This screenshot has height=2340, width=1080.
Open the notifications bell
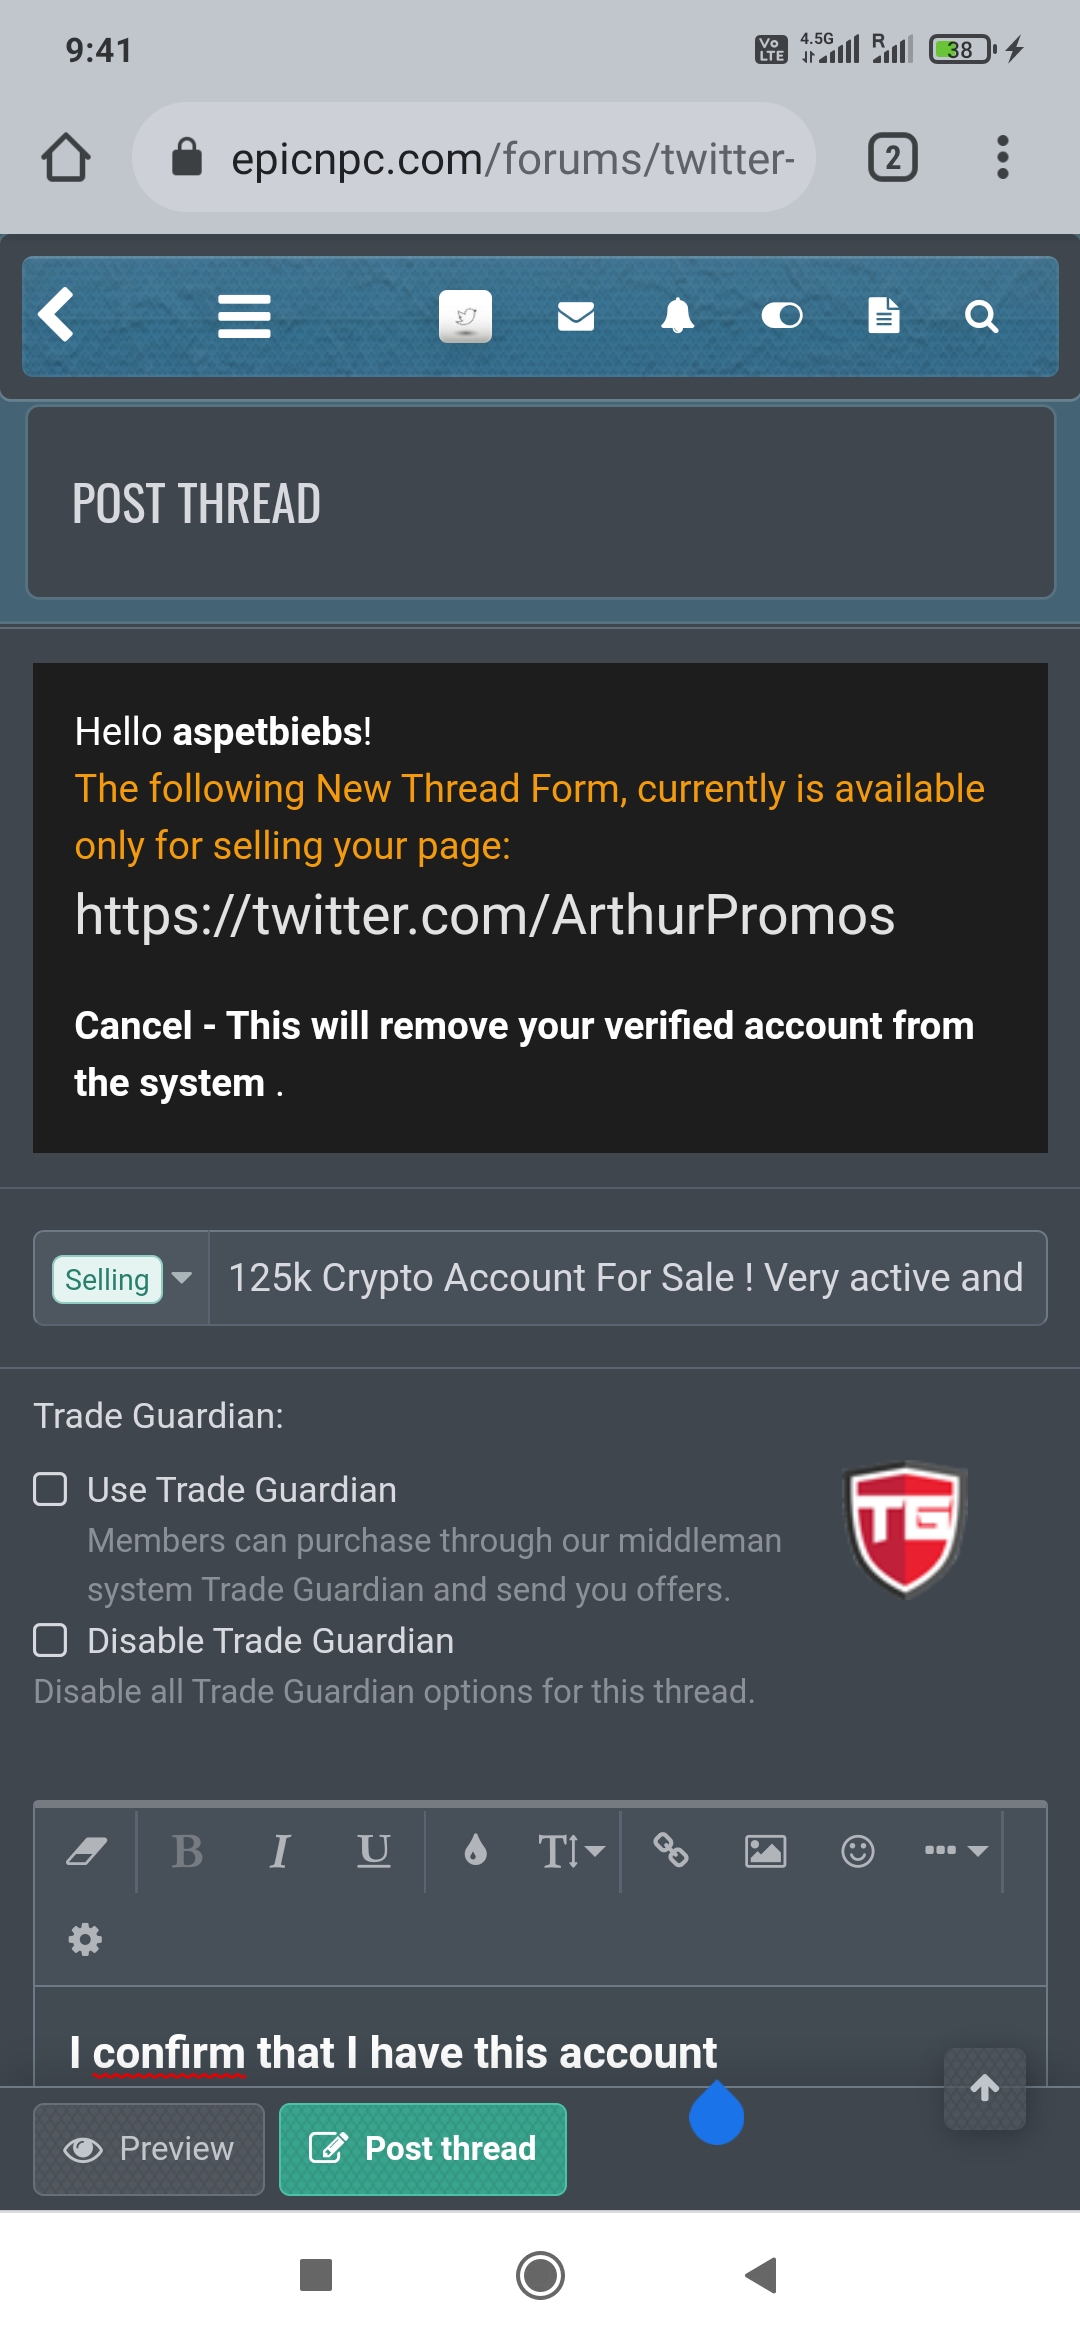click(x=678, y=316)
